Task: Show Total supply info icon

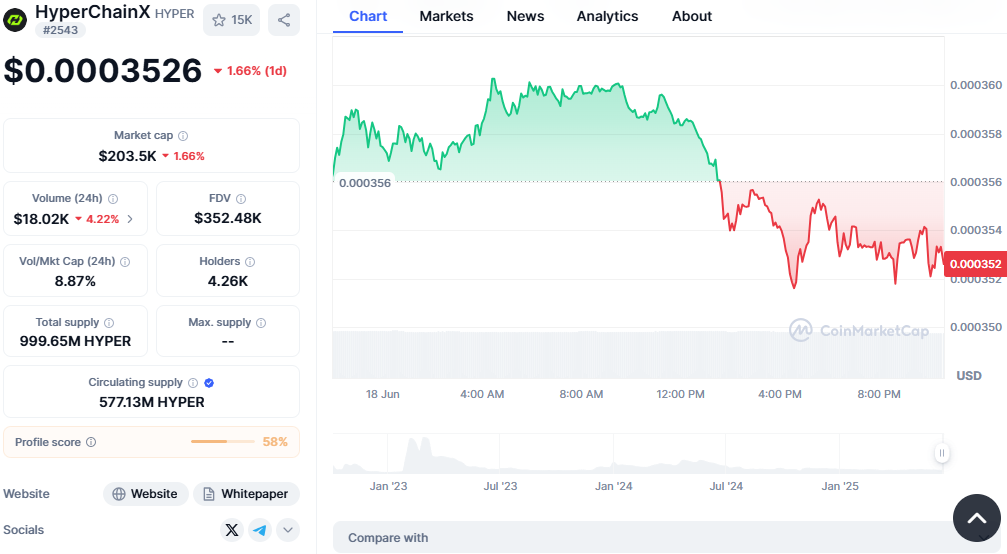Action: click(x=109, y=323)
